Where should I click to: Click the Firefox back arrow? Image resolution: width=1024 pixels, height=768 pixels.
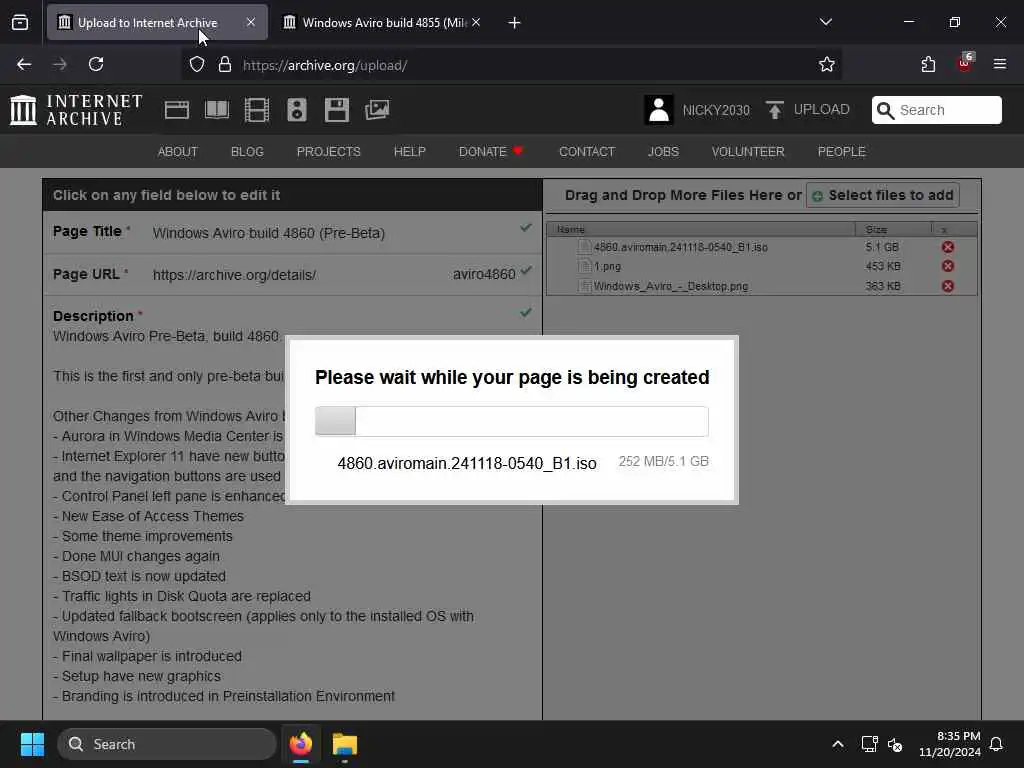coord(24,64)
